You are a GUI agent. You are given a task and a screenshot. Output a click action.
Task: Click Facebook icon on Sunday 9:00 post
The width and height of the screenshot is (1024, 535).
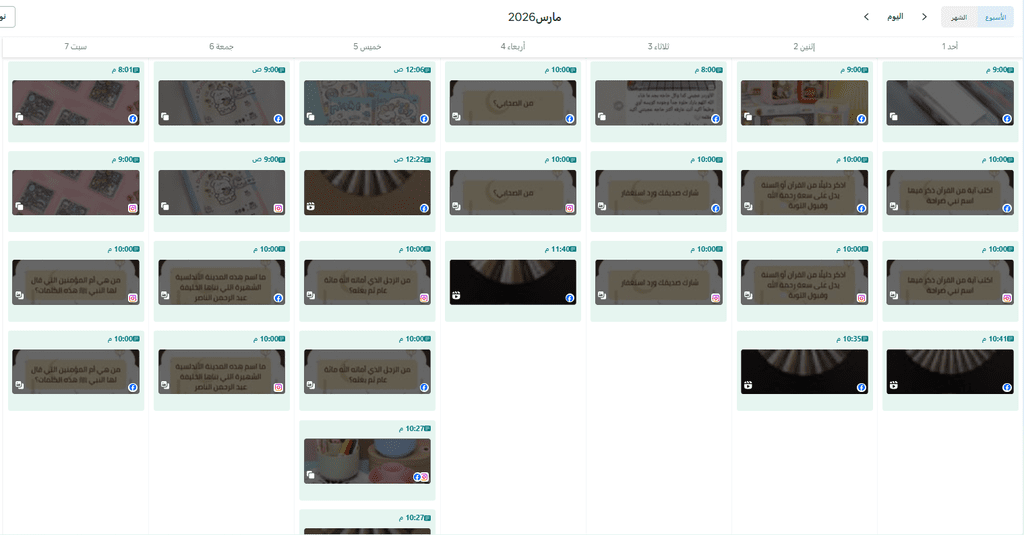point(1007,119)
